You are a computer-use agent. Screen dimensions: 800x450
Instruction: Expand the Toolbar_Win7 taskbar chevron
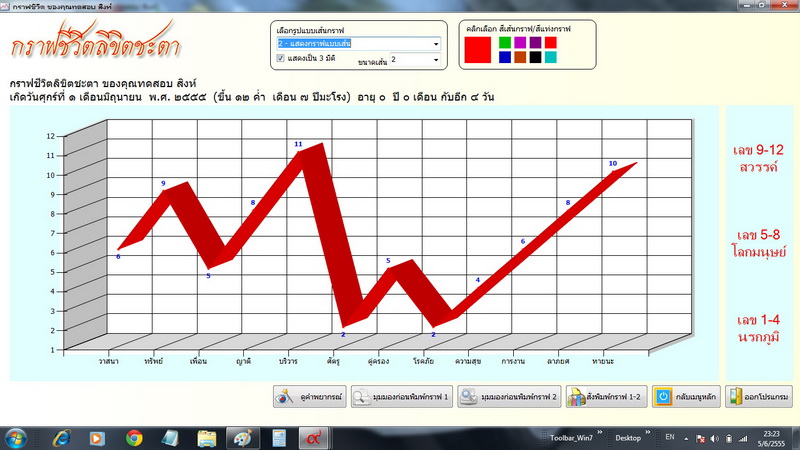(x=599, y=433)
